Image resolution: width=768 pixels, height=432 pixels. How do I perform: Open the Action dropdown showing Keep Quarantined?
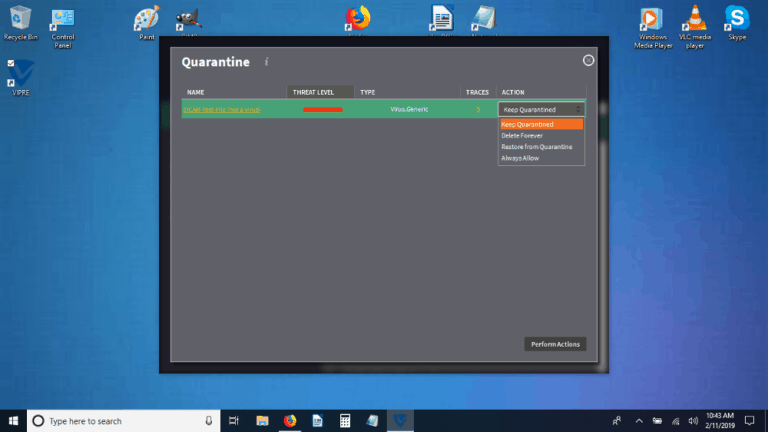541,110
